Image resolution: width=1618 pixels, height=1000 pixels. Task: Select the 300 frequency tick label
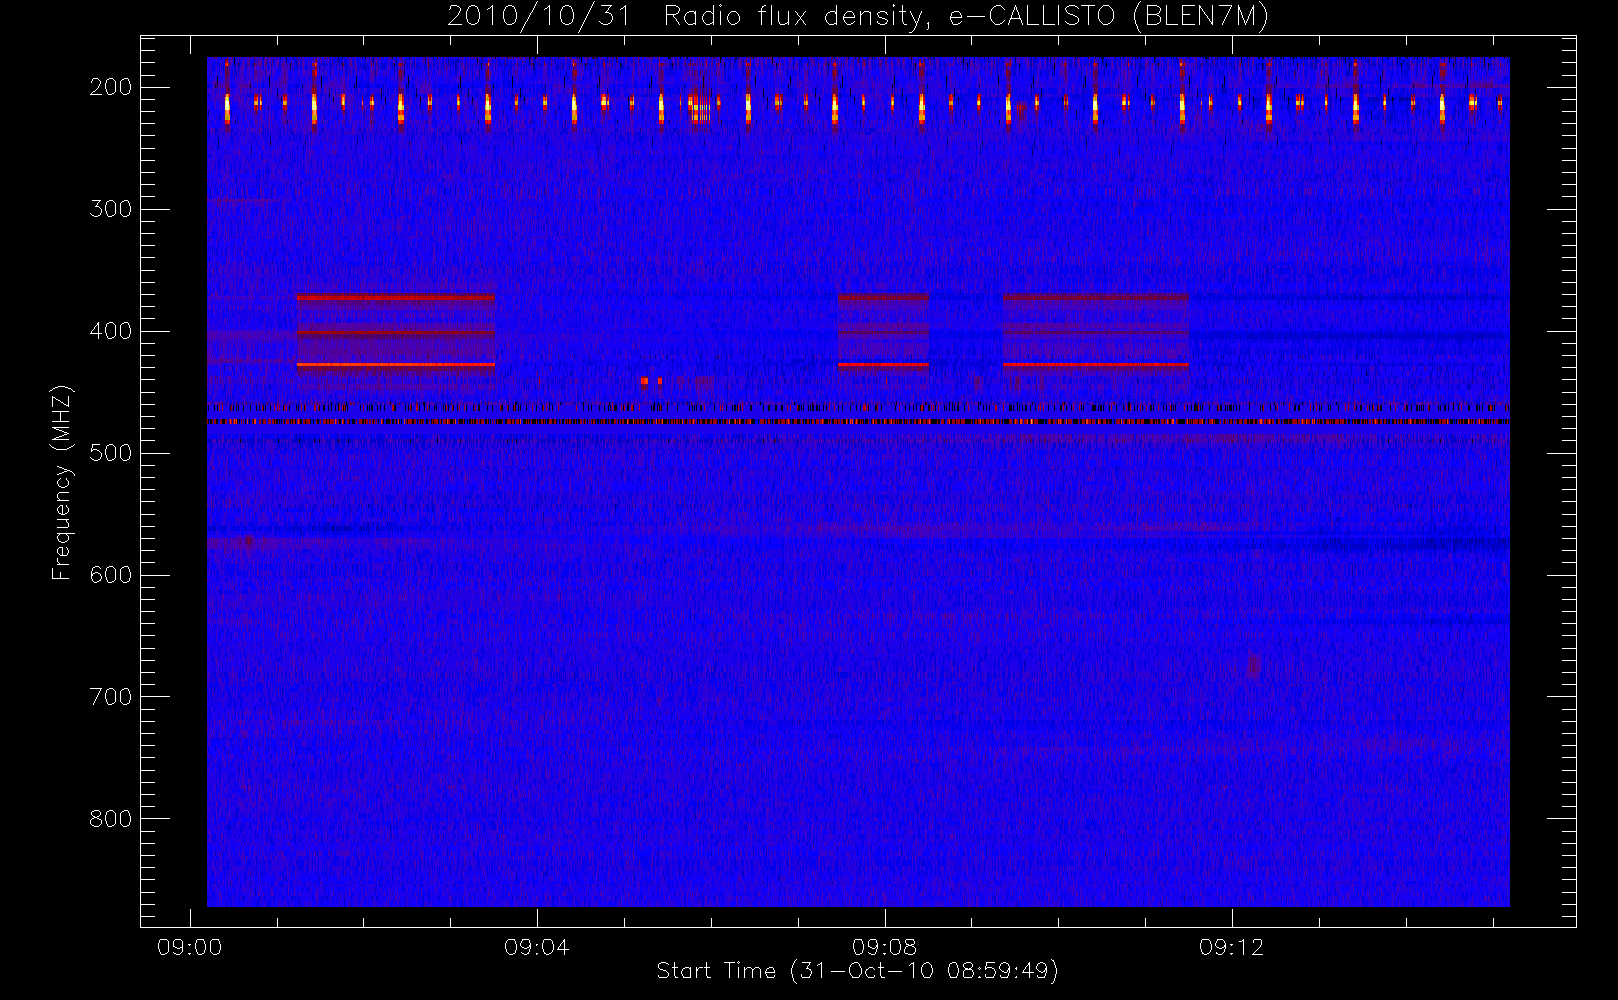tap(111, 209)
